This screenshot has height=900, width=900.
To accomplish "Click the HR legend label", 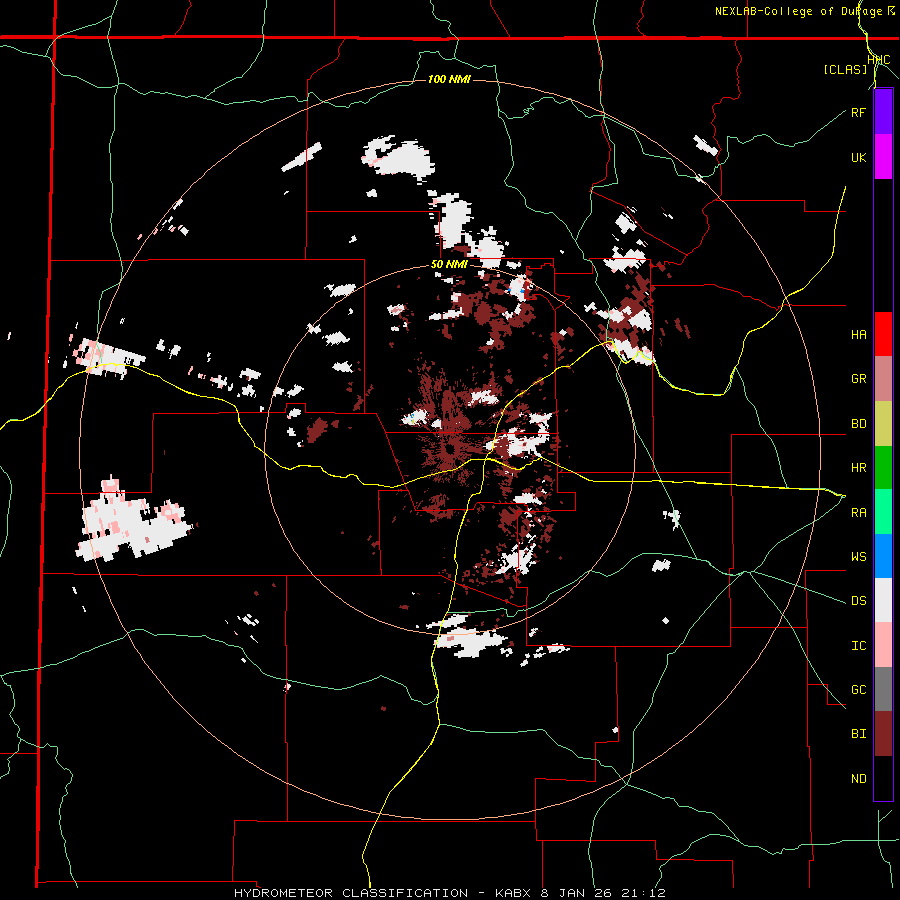I will coord(858,468).
